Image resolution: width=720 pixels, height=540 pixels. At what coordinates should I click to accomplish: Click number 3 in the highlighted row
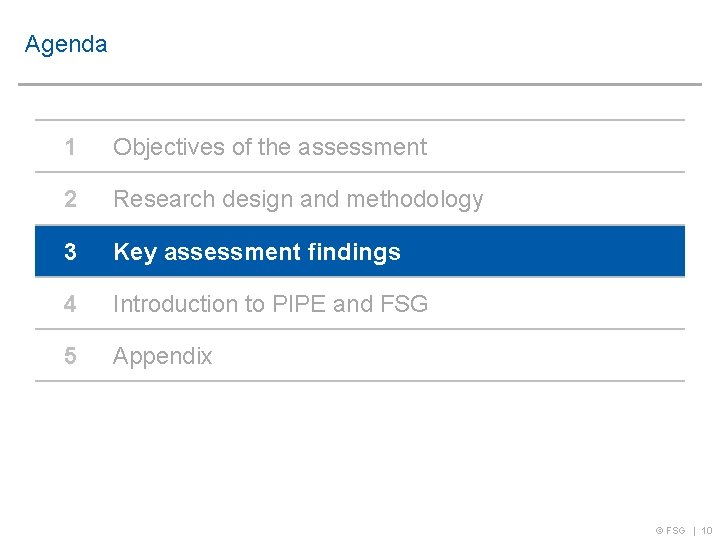click(69, 252)
